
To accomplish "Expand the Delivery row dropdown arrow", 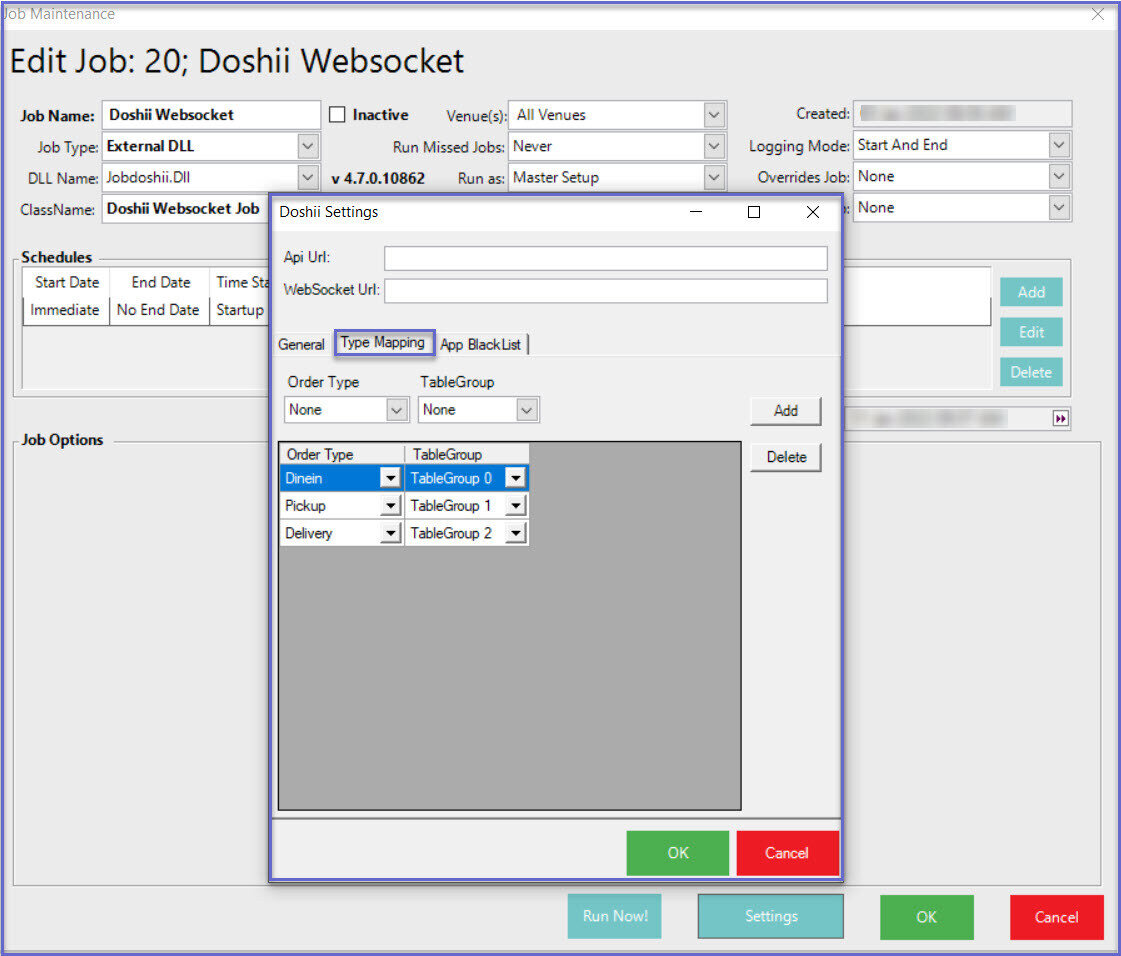I will point(390,533).
